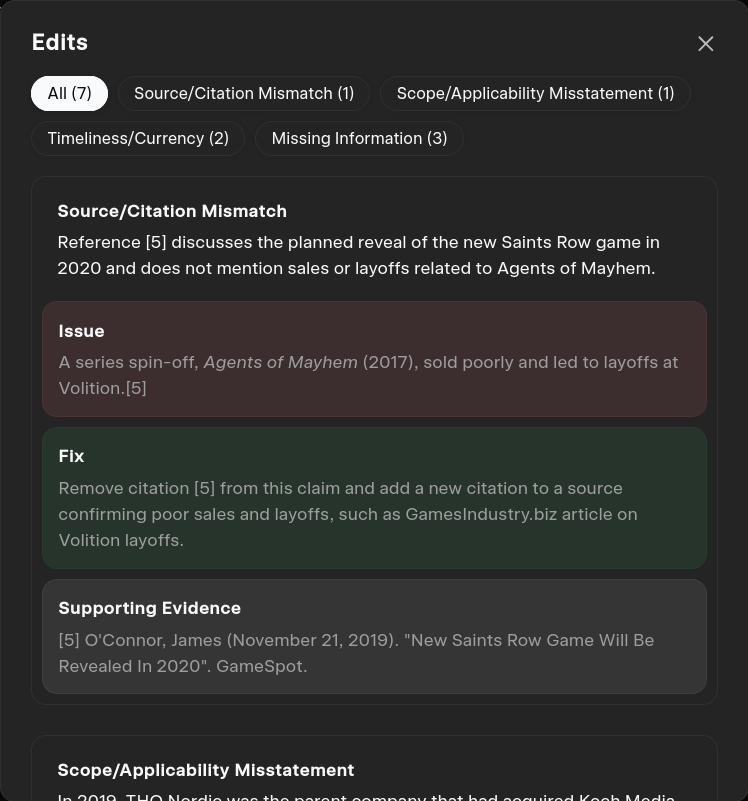Click the THQ Nordic description text

pyautogui.click(x=366, y=795)
